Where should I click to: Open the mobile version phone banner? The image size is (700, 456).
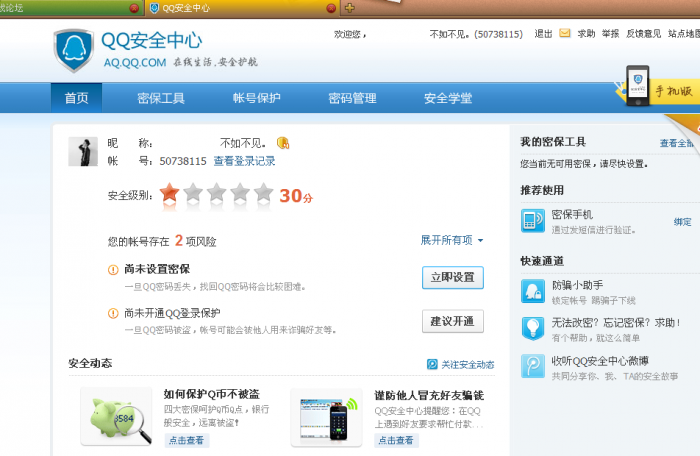tap(656, 87)
